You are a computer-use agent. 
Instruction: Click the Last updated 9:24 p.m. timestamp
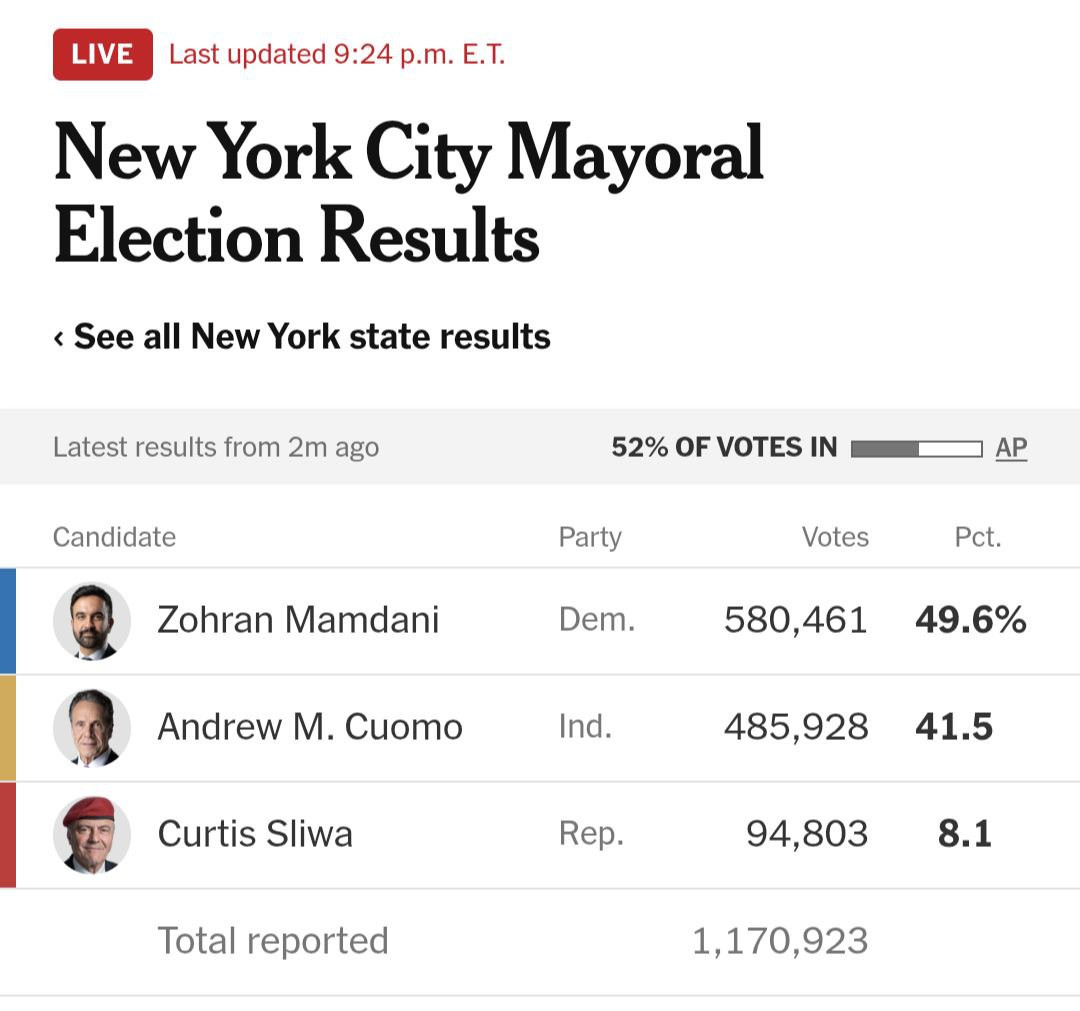[337, 54]
